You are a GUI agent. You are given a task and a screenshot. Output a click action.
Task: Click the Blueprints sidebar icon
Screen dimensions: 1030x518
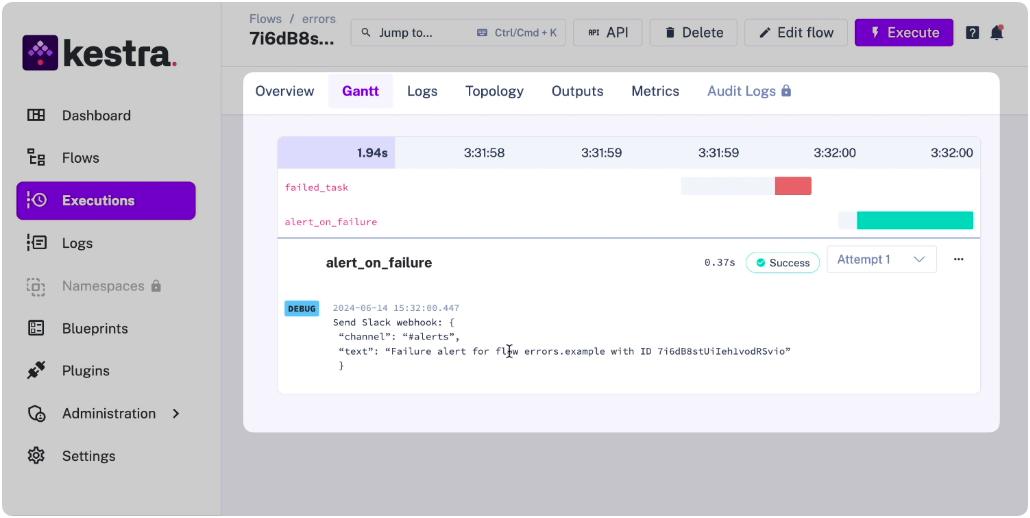coord(35,328)
